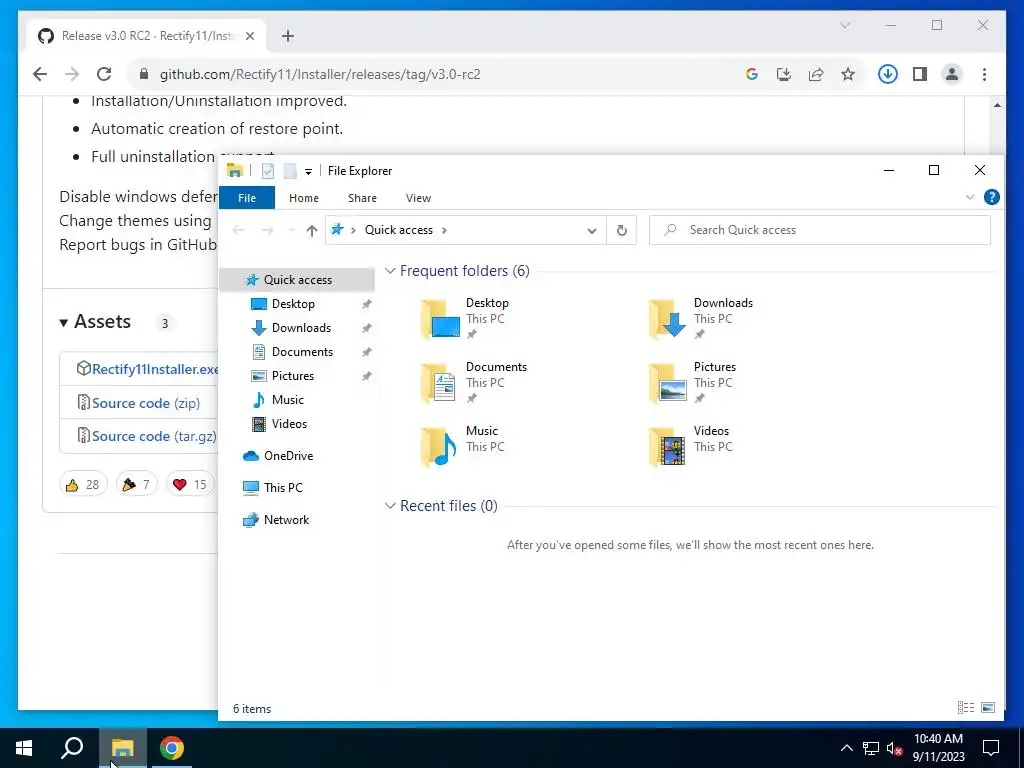Select the Music frequent folder icon
This screenshot has height=768, width=1024.
pyautogui.click(x=440, y=447)
